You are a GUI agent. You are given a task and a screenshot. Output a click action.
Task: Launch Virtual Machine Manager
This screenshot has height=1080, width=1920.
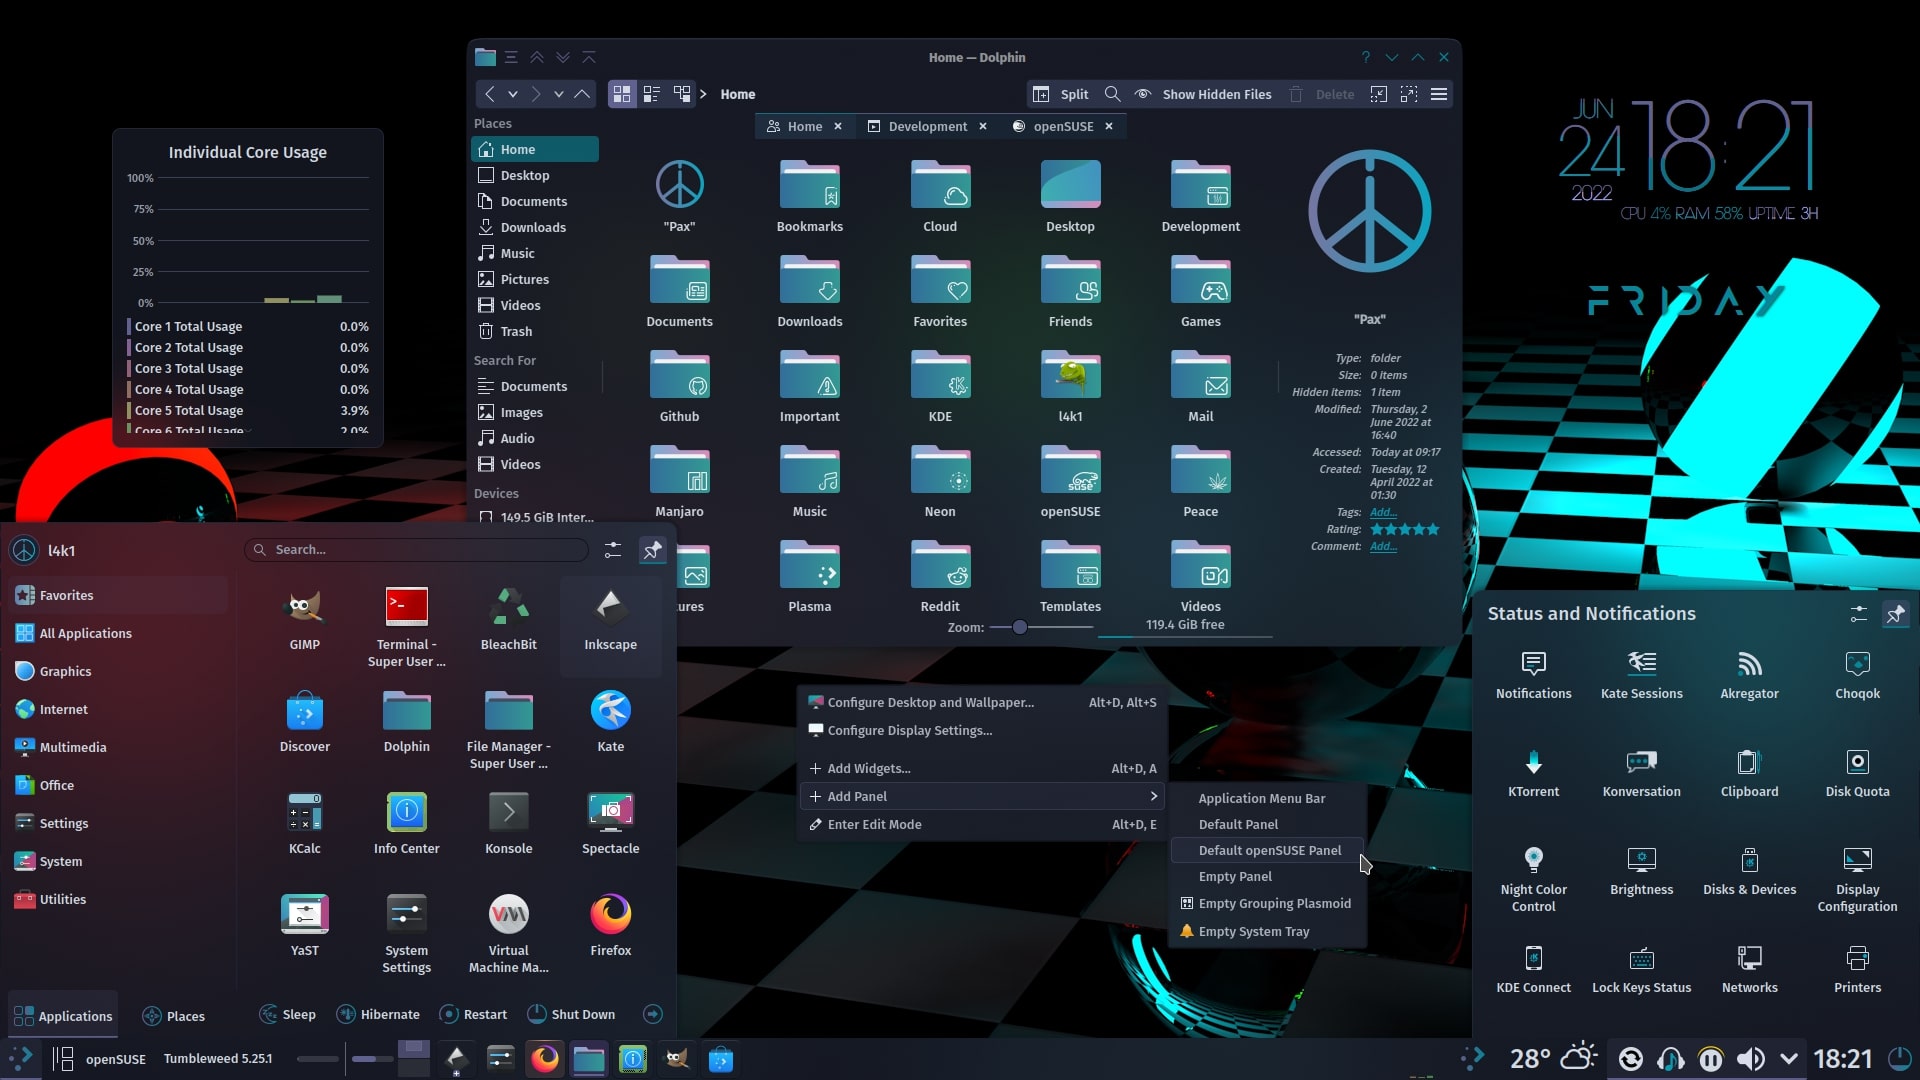tap(508, 934)
